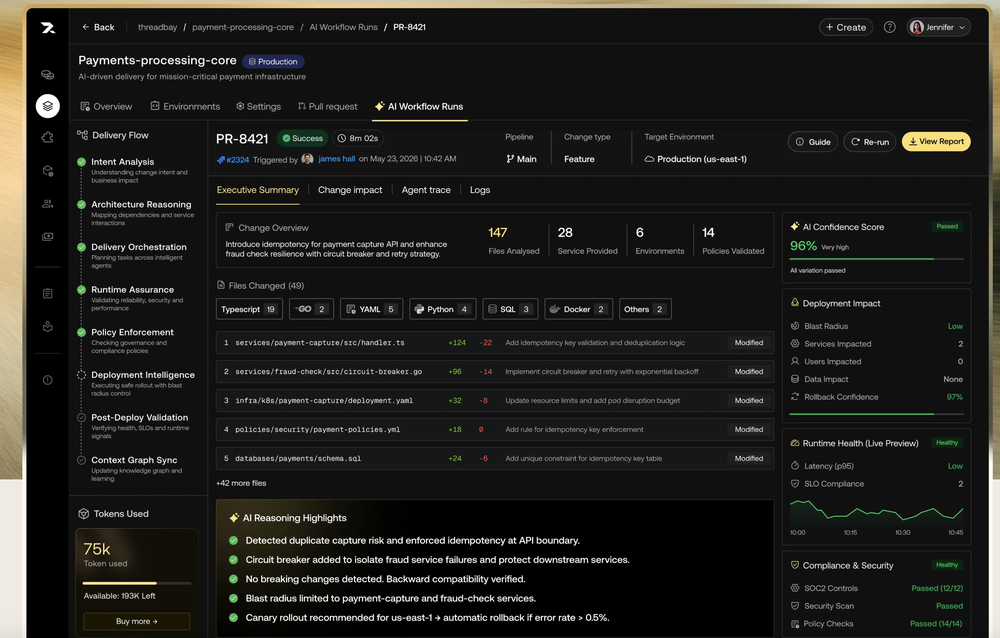Click the Rollback Confidence icon
1000x638 pixels.
coord(795,397)
